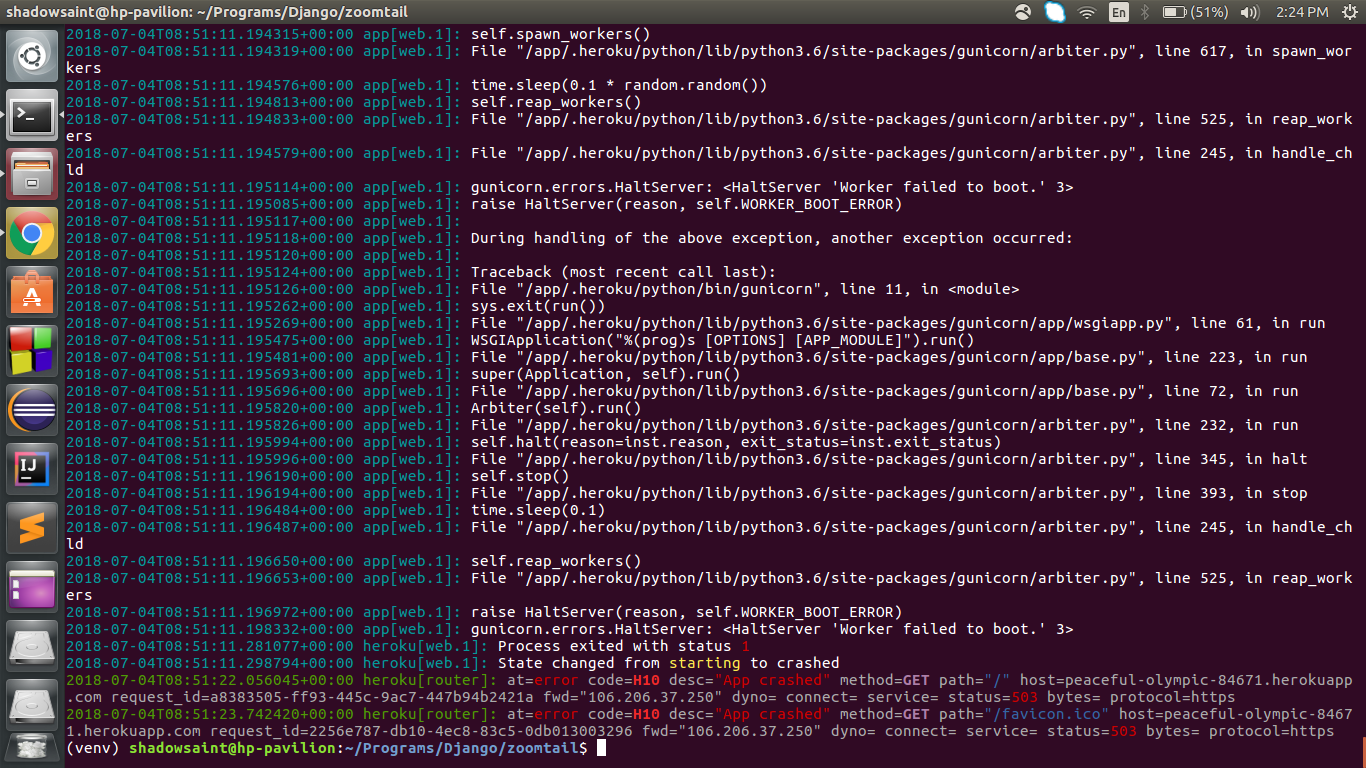Click the text 'time.sleep(0.1 * random.random())'

click(x=619, y=85)
